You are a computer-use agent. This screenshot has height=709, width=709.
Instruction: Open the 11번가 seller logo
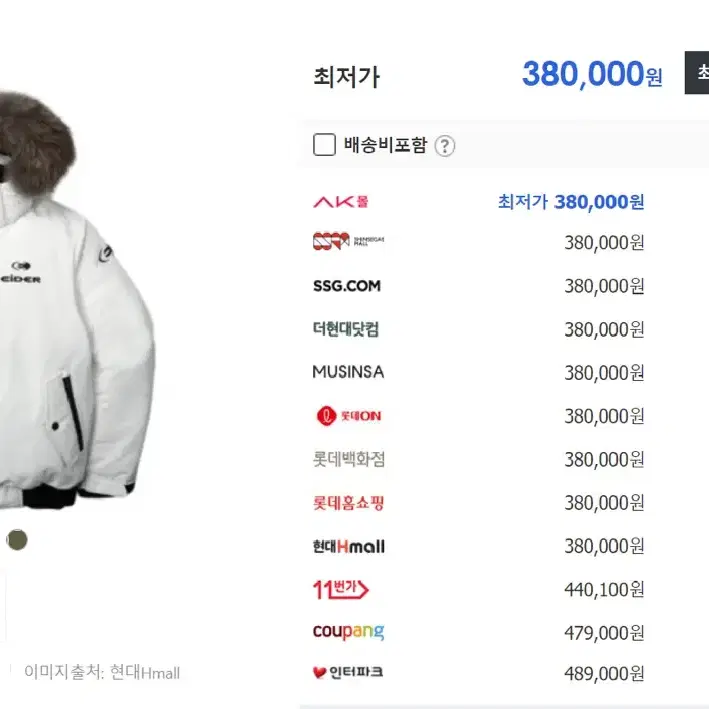pyautogui.click(x=341, y=590)
